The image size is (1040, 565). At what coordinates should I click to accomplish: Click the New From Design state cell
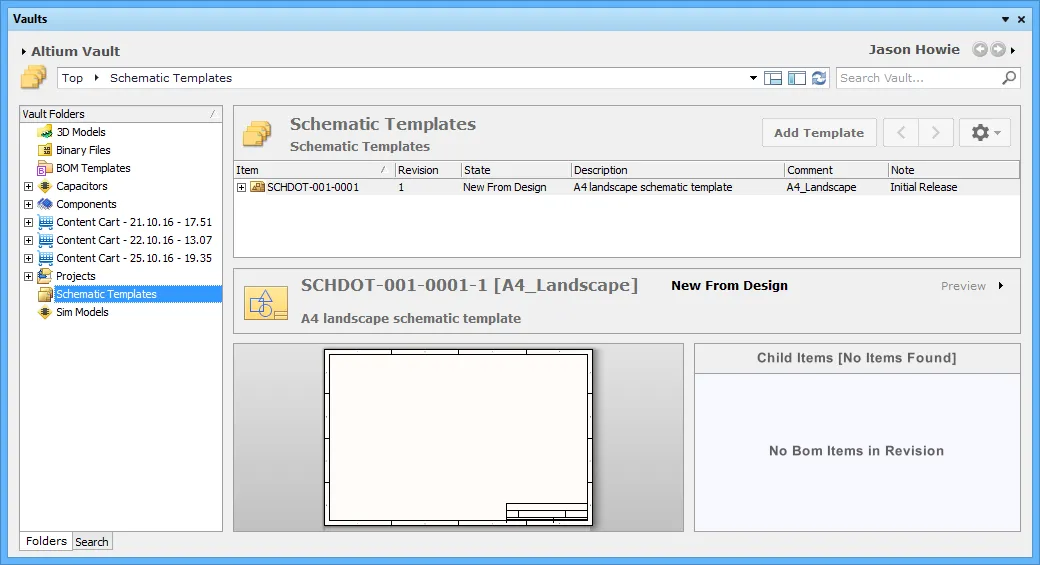(505, 187)
